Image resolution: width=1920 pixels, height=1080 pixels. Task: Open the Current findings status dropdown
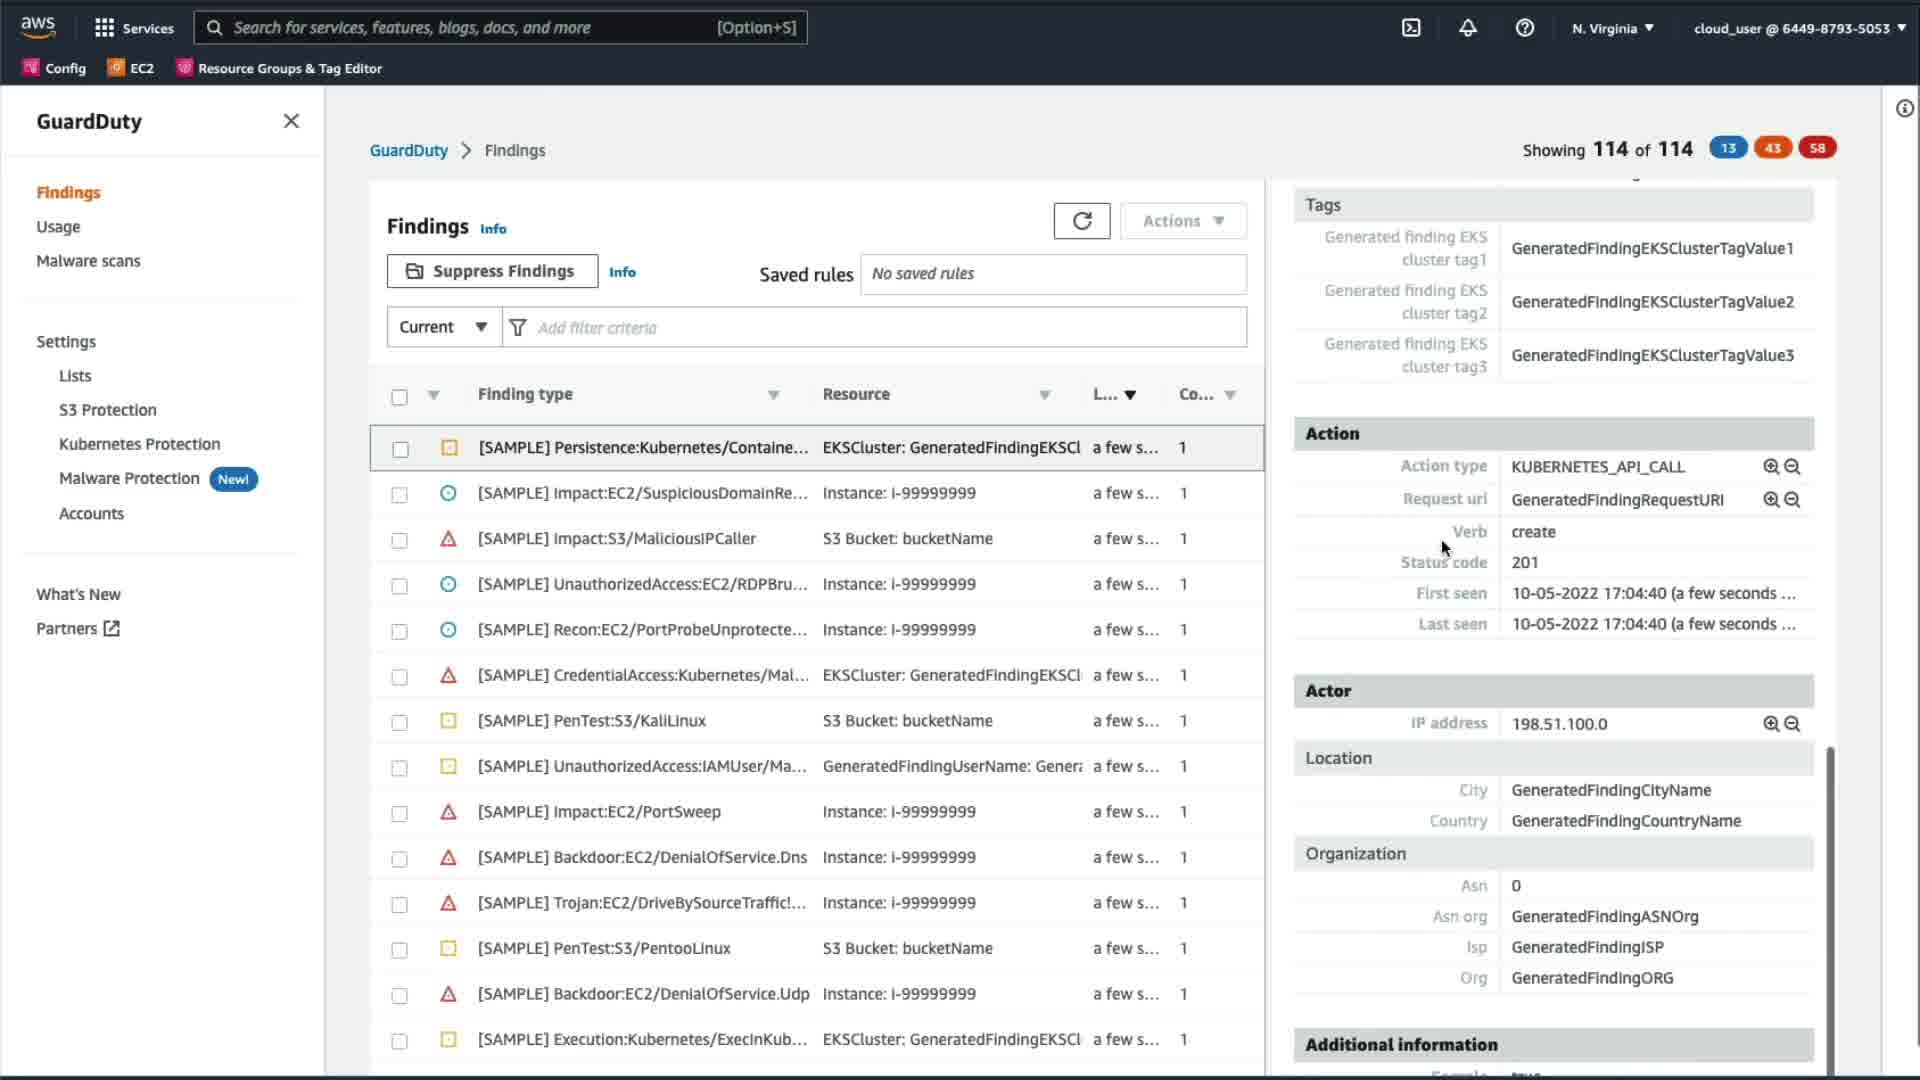tap(443, 327)
